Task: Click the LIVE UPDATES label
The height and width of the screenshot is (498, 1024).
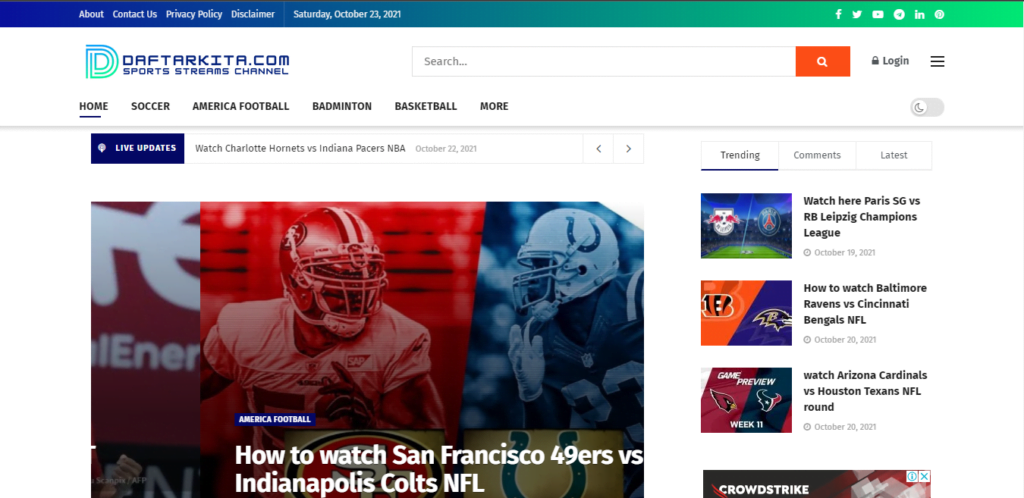Action: point(138,148)
